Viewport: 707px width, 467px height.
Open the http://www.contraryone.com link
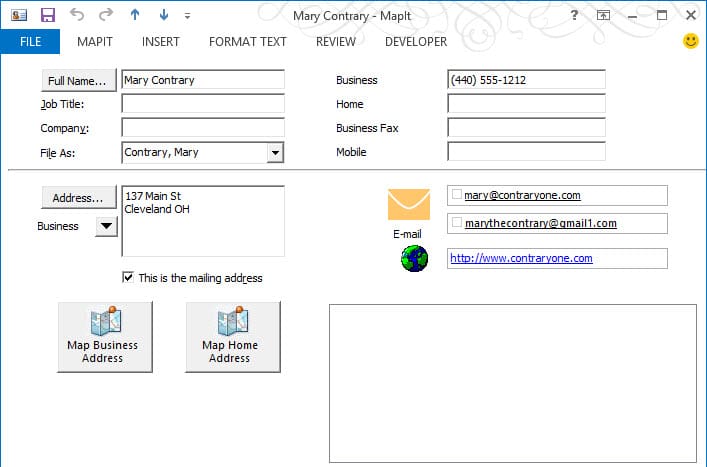point(521,258)
